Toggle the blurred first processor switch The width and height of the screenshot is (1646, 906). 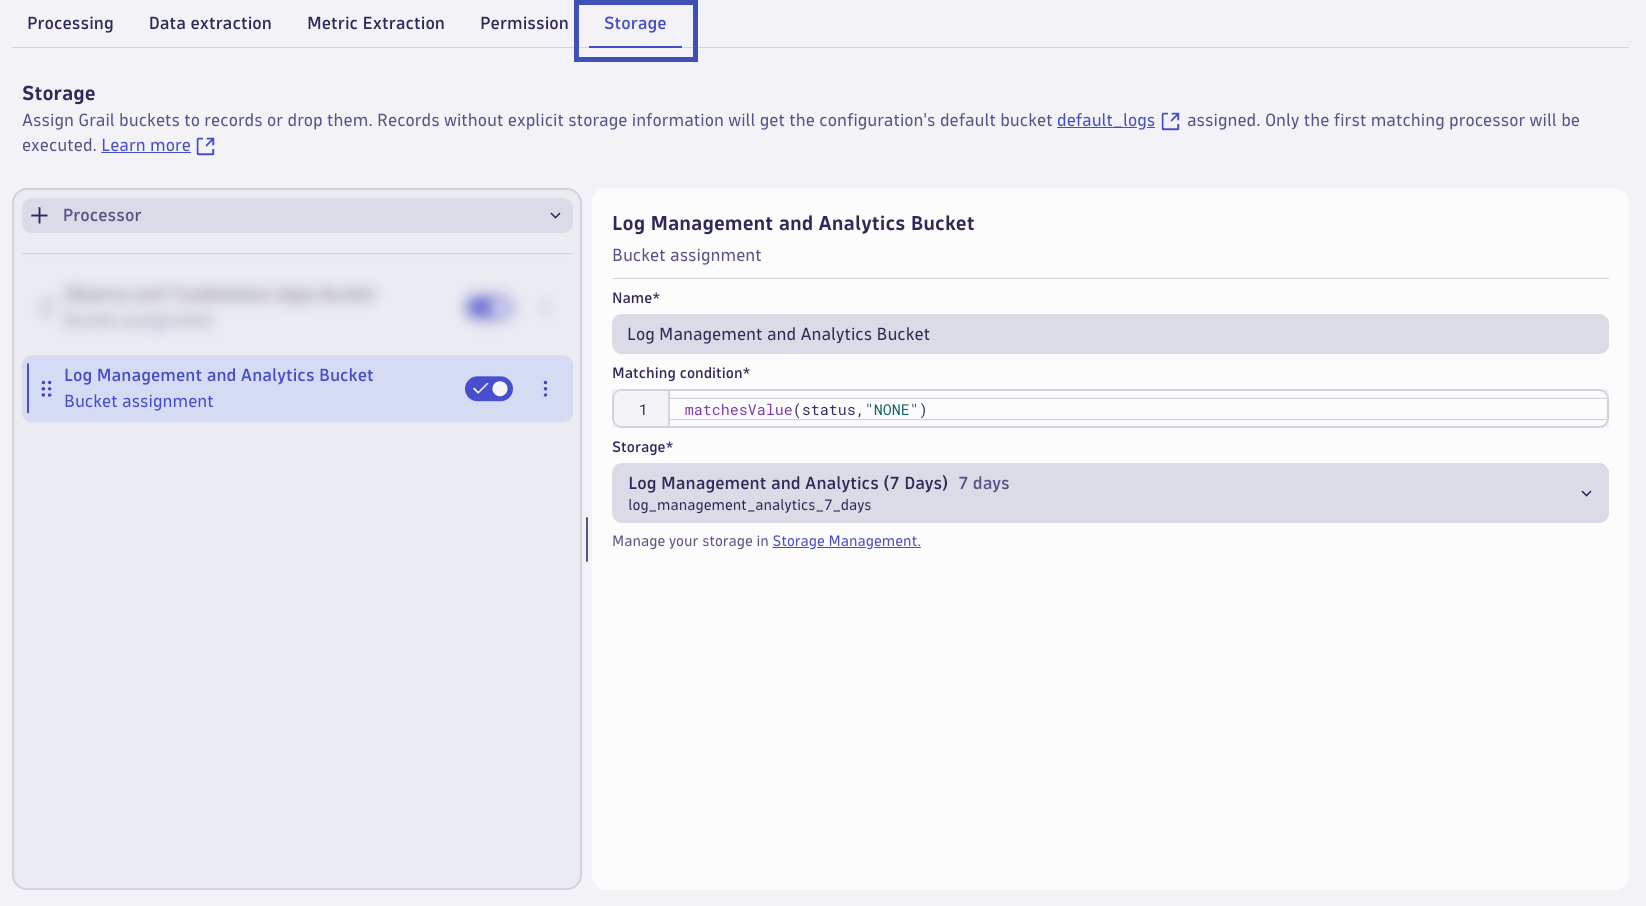[x=489, y=307]
